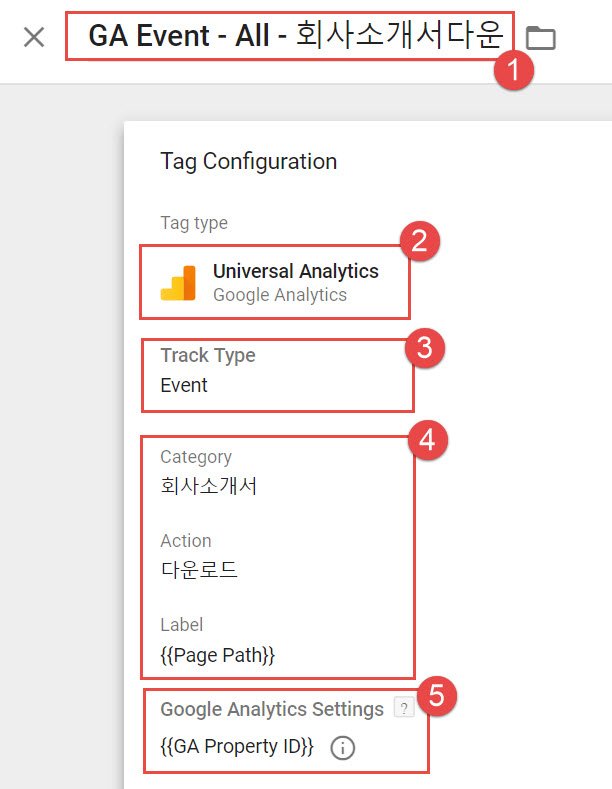The image size is (612, 789).
Task: Click the Action field label
Action: pos(186,541)
